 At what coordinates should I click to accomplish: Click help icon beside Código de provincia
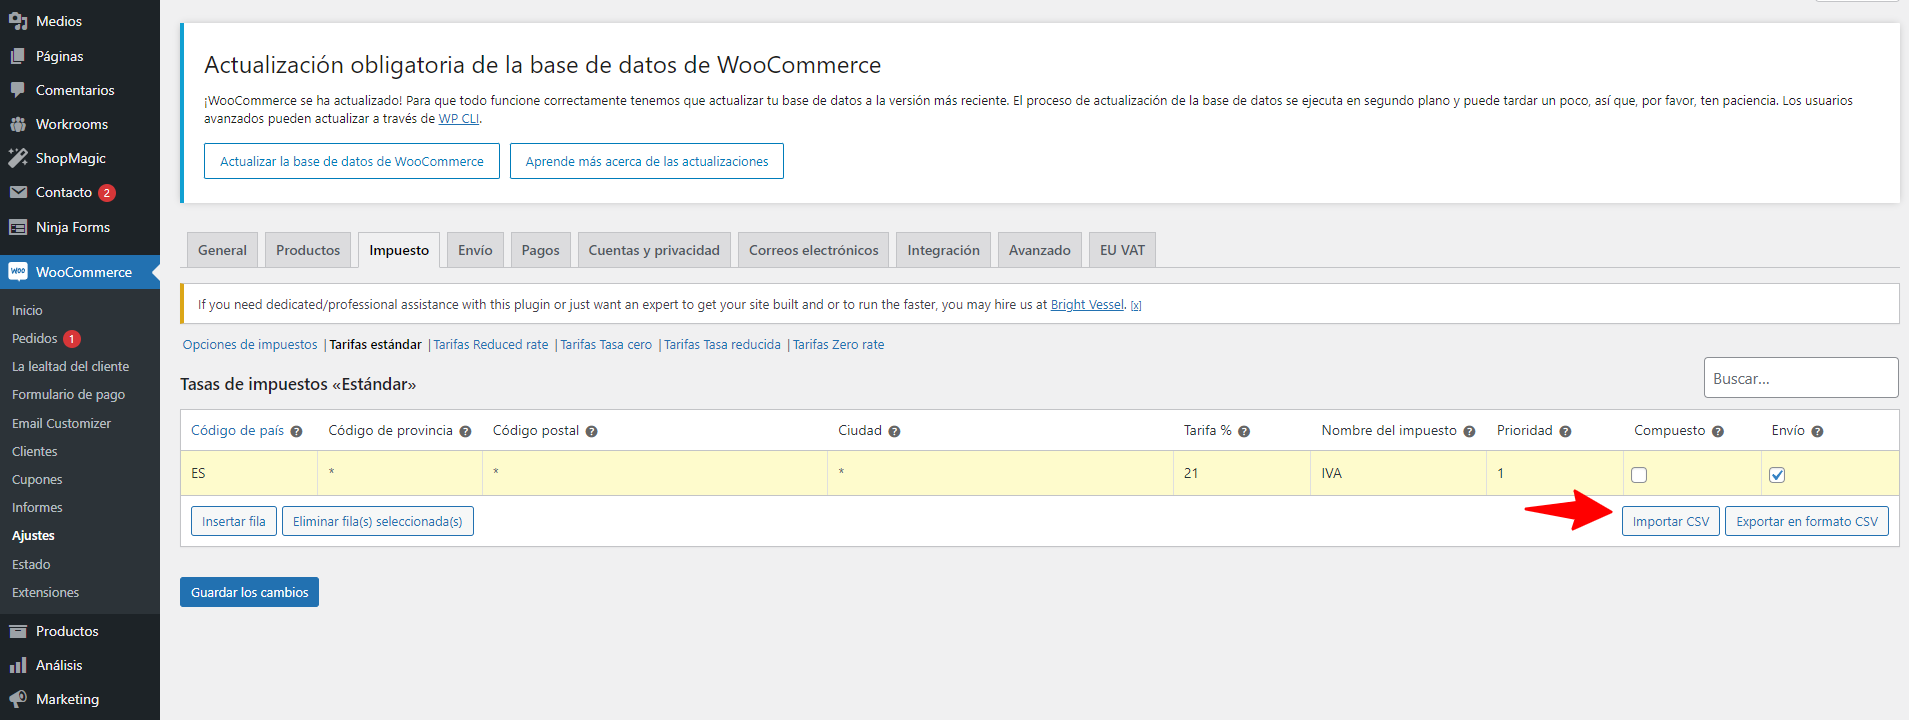tap(465, 432)
